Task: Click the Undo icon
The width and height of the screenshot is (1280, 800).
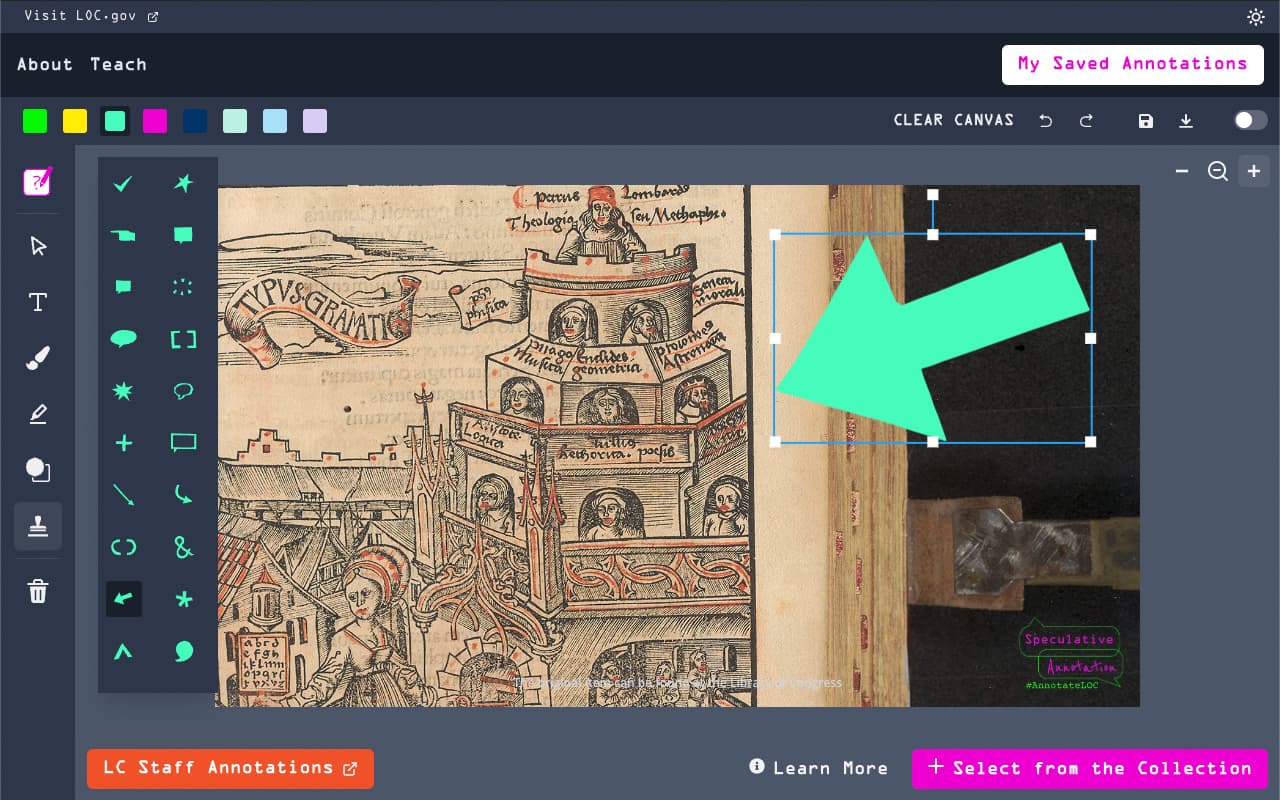Action: click(x=1045, y=120)
